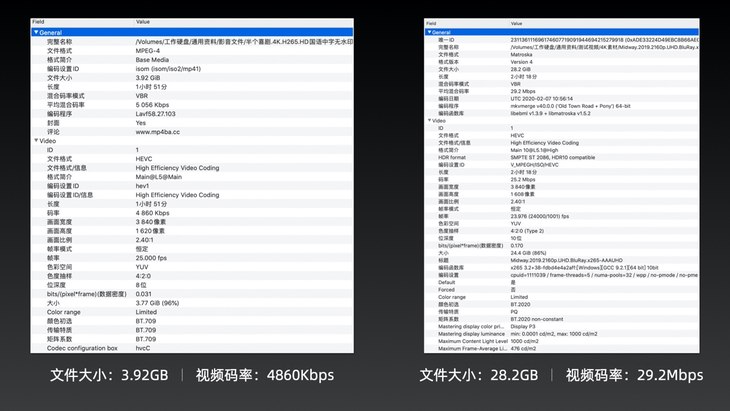
Task: Select the 25.000 fps frame rate row
Action: click(x=151, y=258)
